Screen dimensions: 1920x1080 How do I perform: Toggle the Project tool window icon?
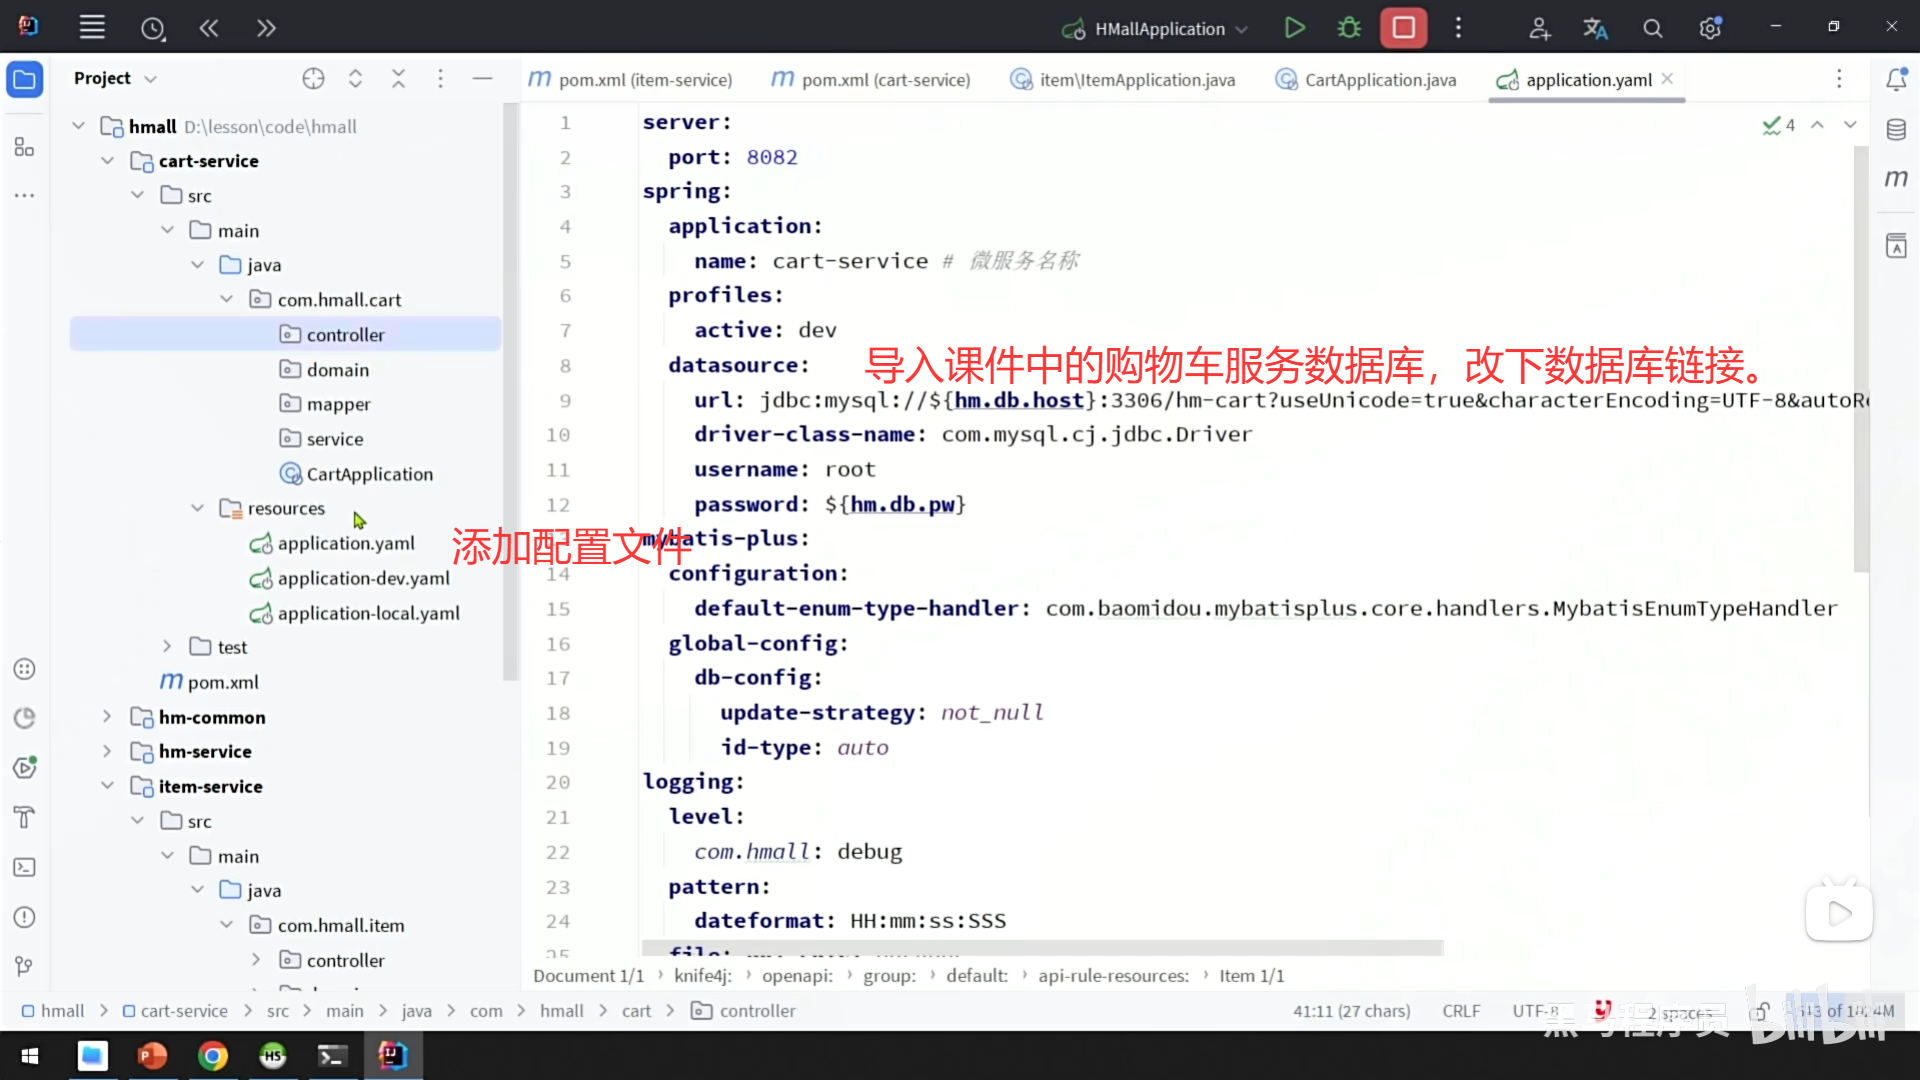25,79
